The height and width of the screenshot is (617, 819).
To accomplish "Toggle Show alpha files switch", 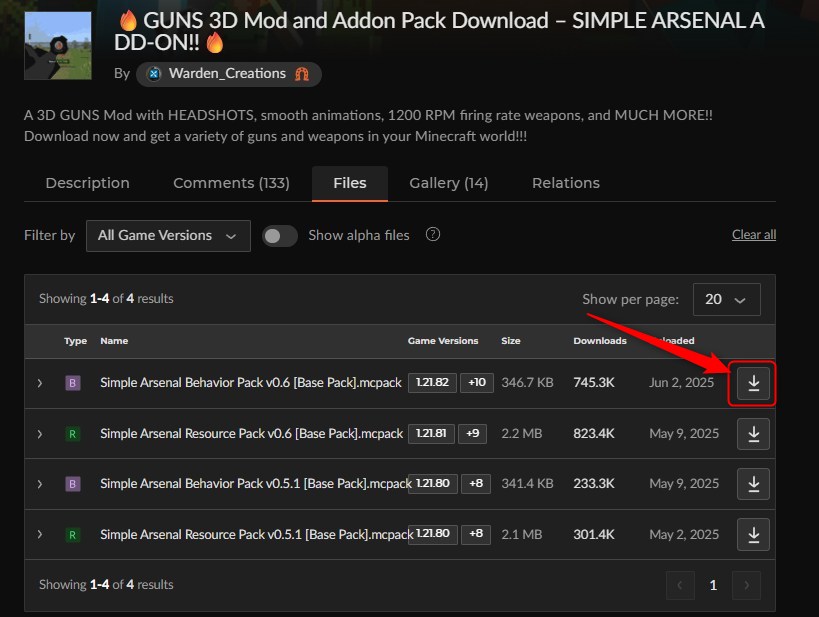I will coord(279,236).
